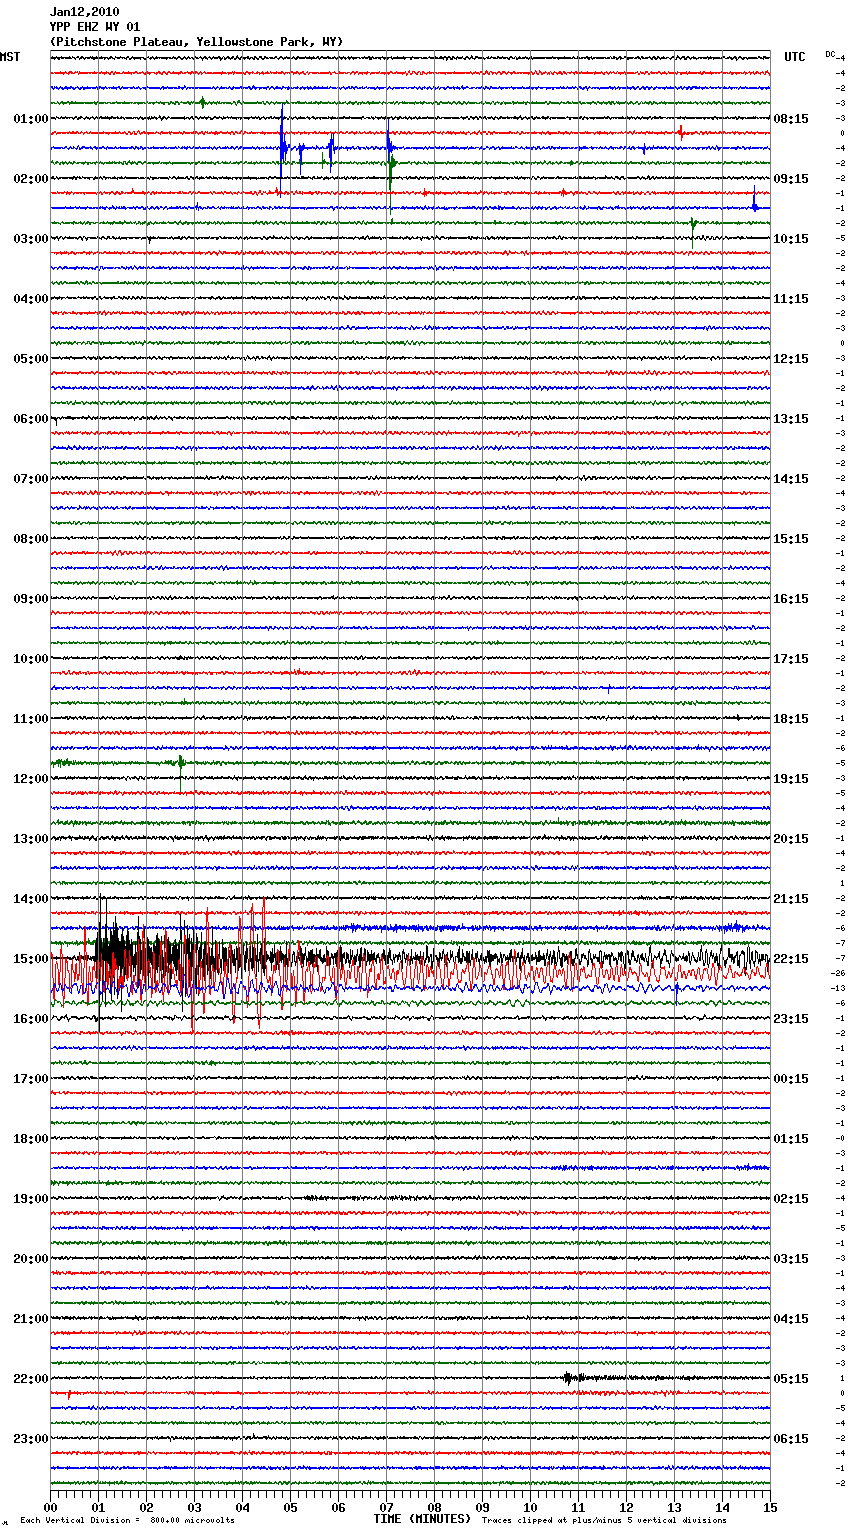
Task: Click the 21:15 UTC time label
Action: tap(791, 899)
